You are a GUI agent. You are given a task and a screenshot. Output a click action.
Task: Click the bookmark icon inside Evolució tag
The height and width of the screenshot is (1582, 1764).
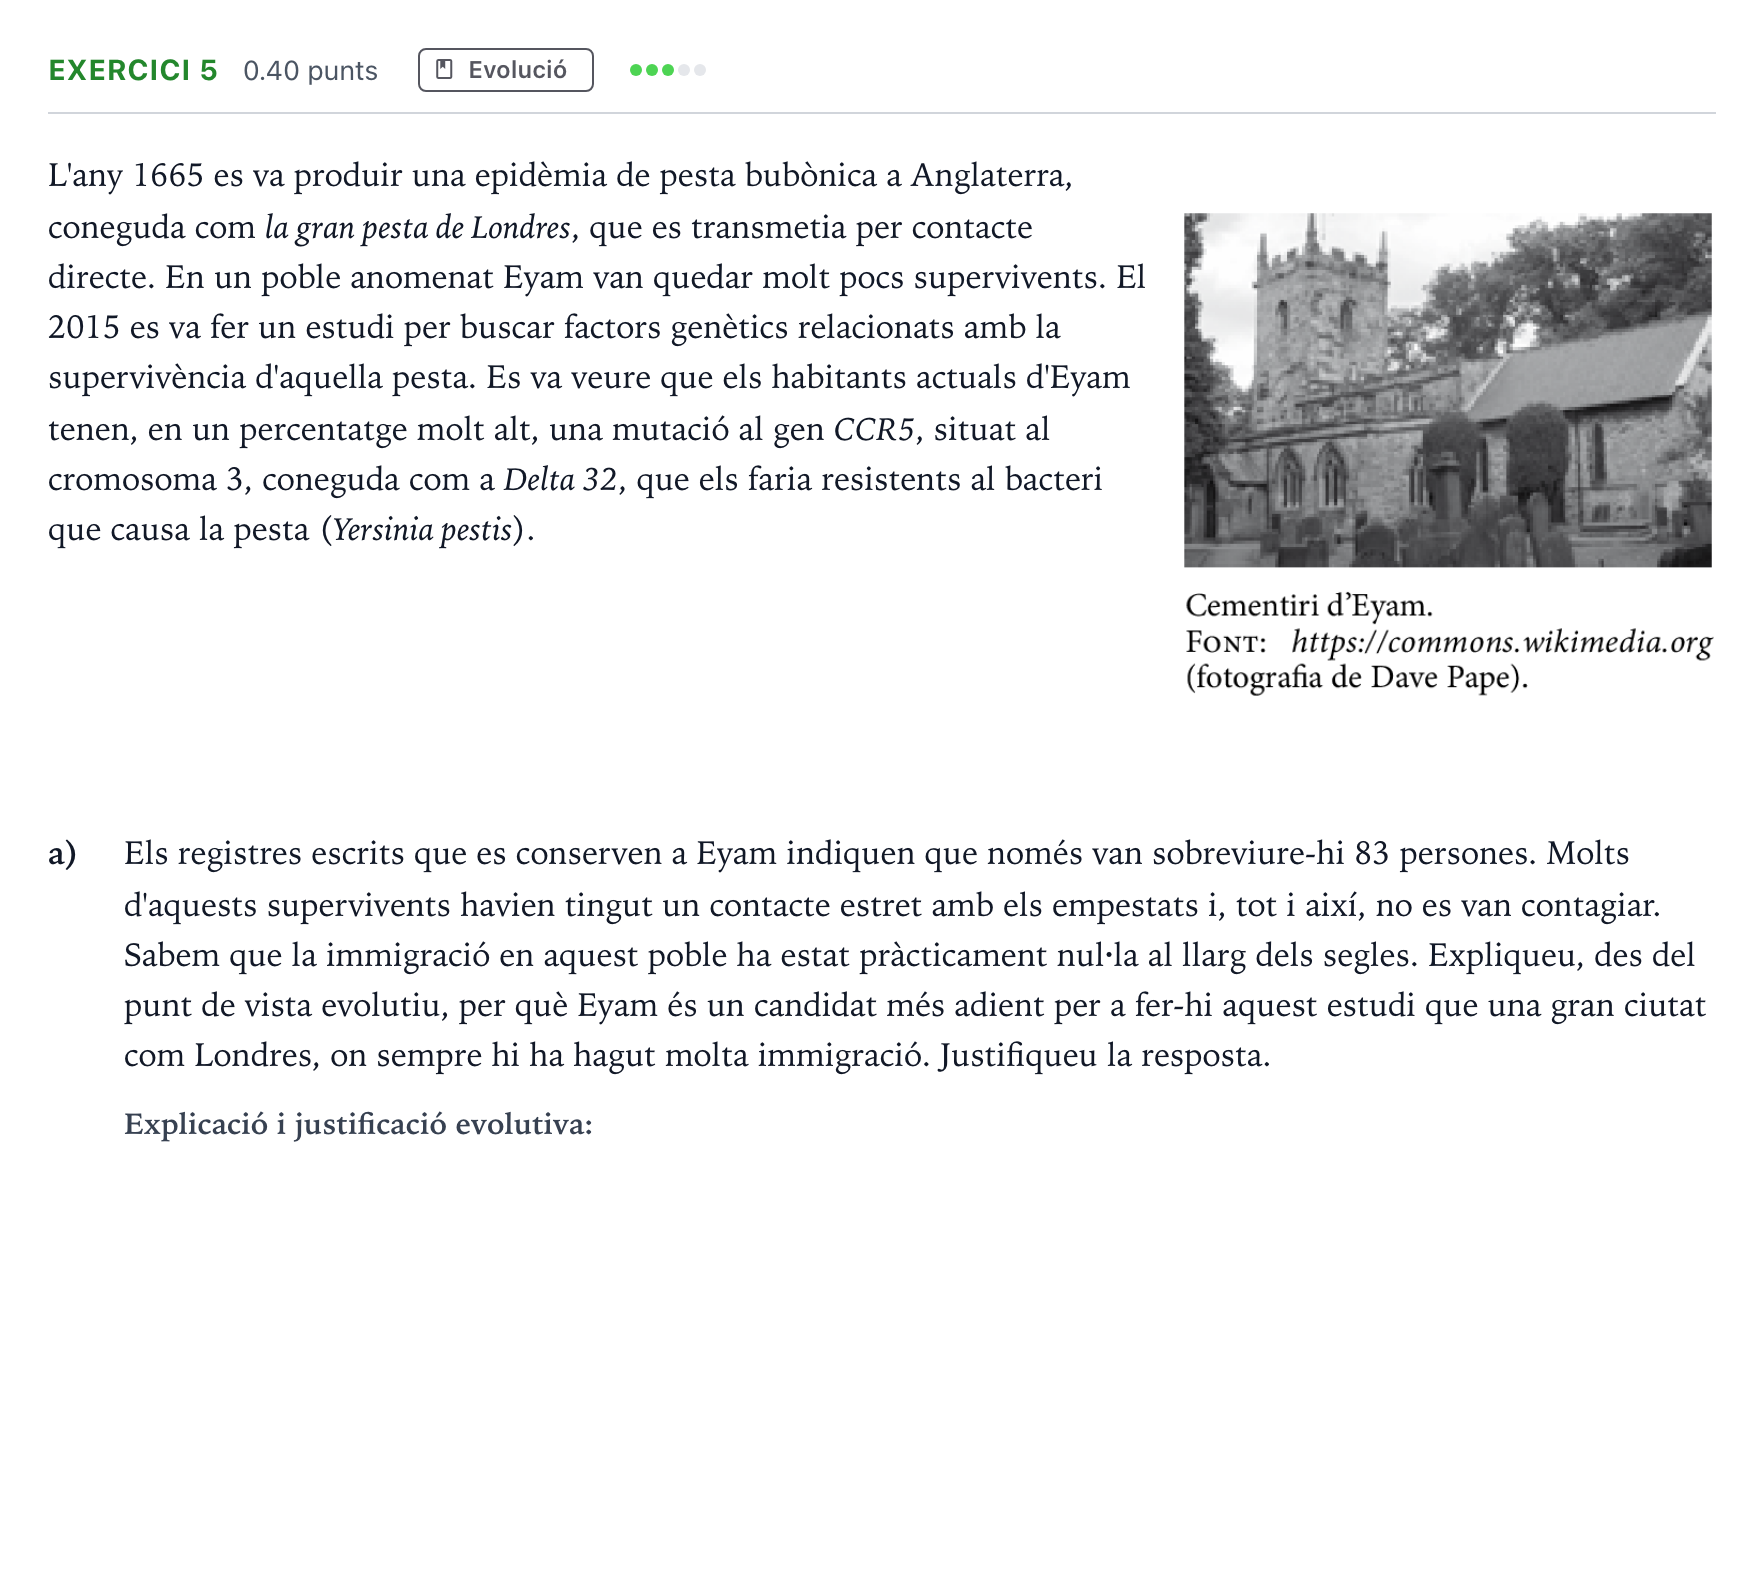coord(445,70)
